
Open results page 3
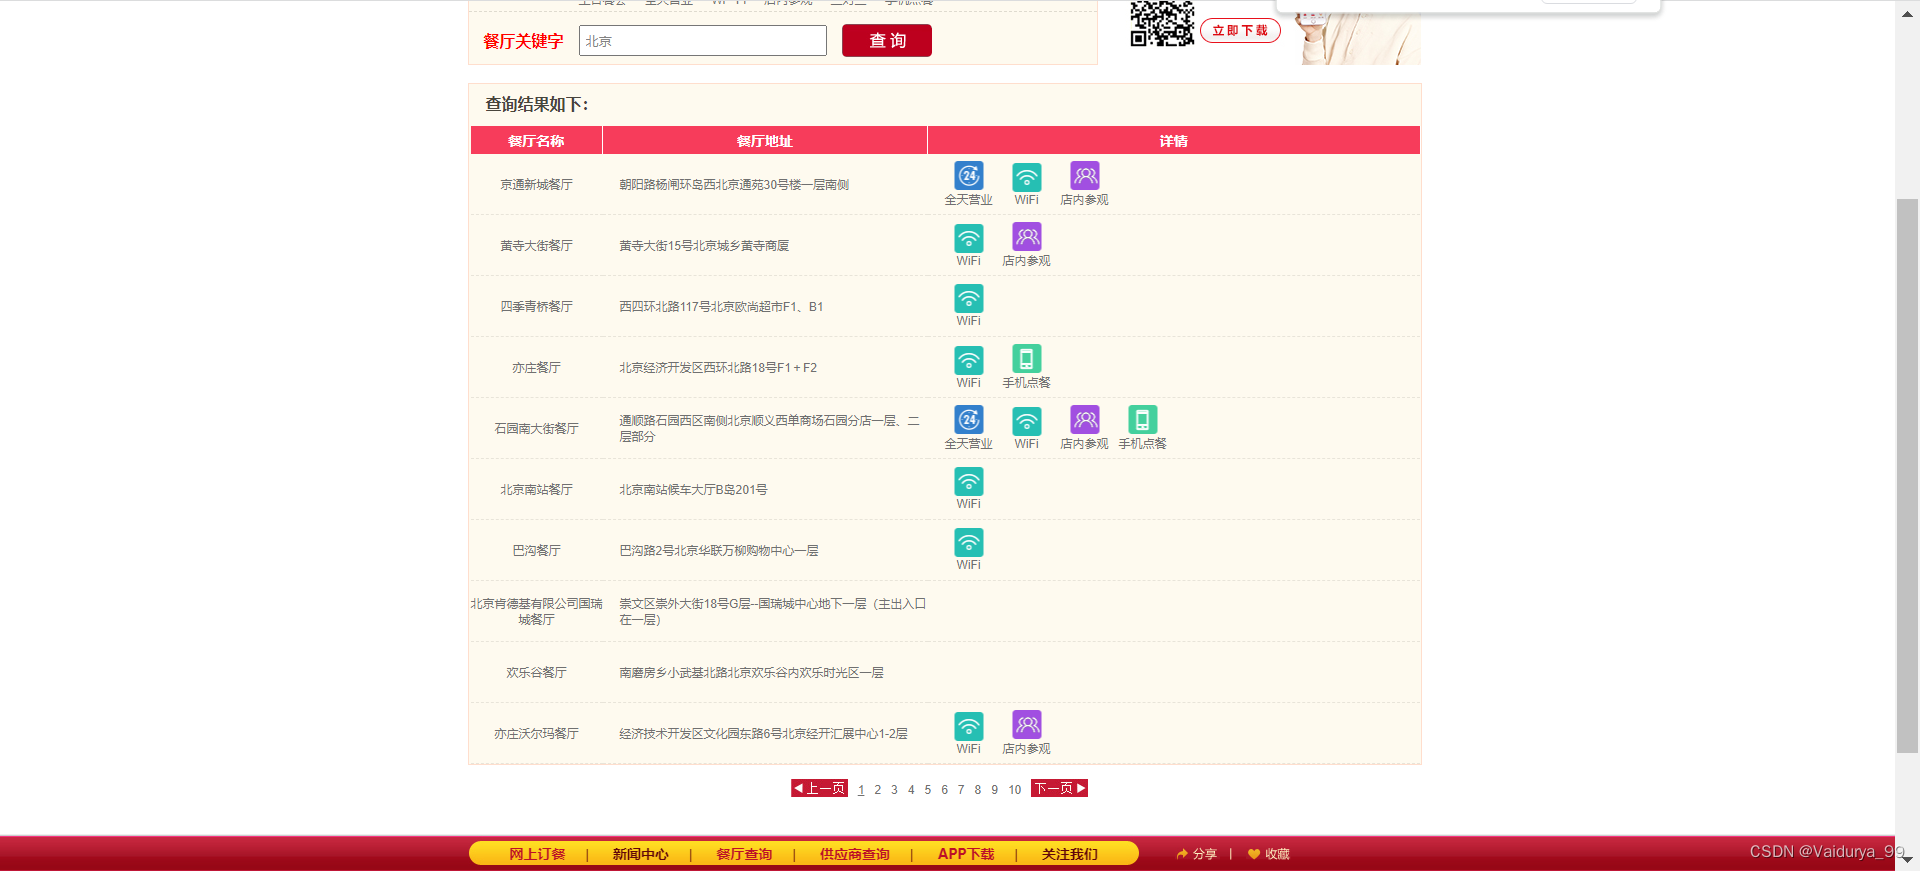894,790
